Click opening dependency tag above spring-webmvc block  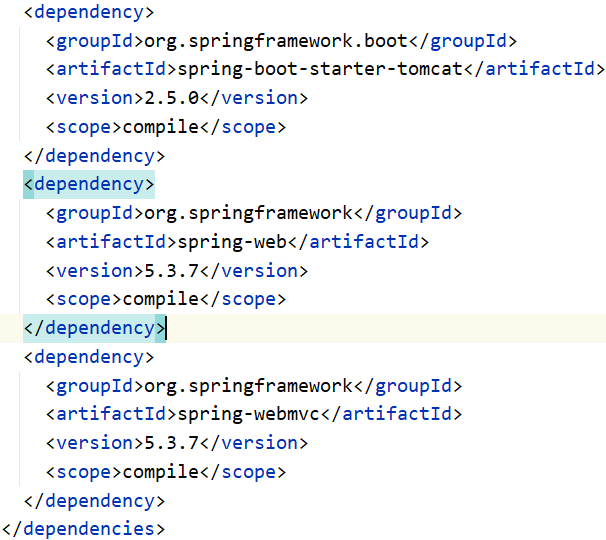[88, 357]
